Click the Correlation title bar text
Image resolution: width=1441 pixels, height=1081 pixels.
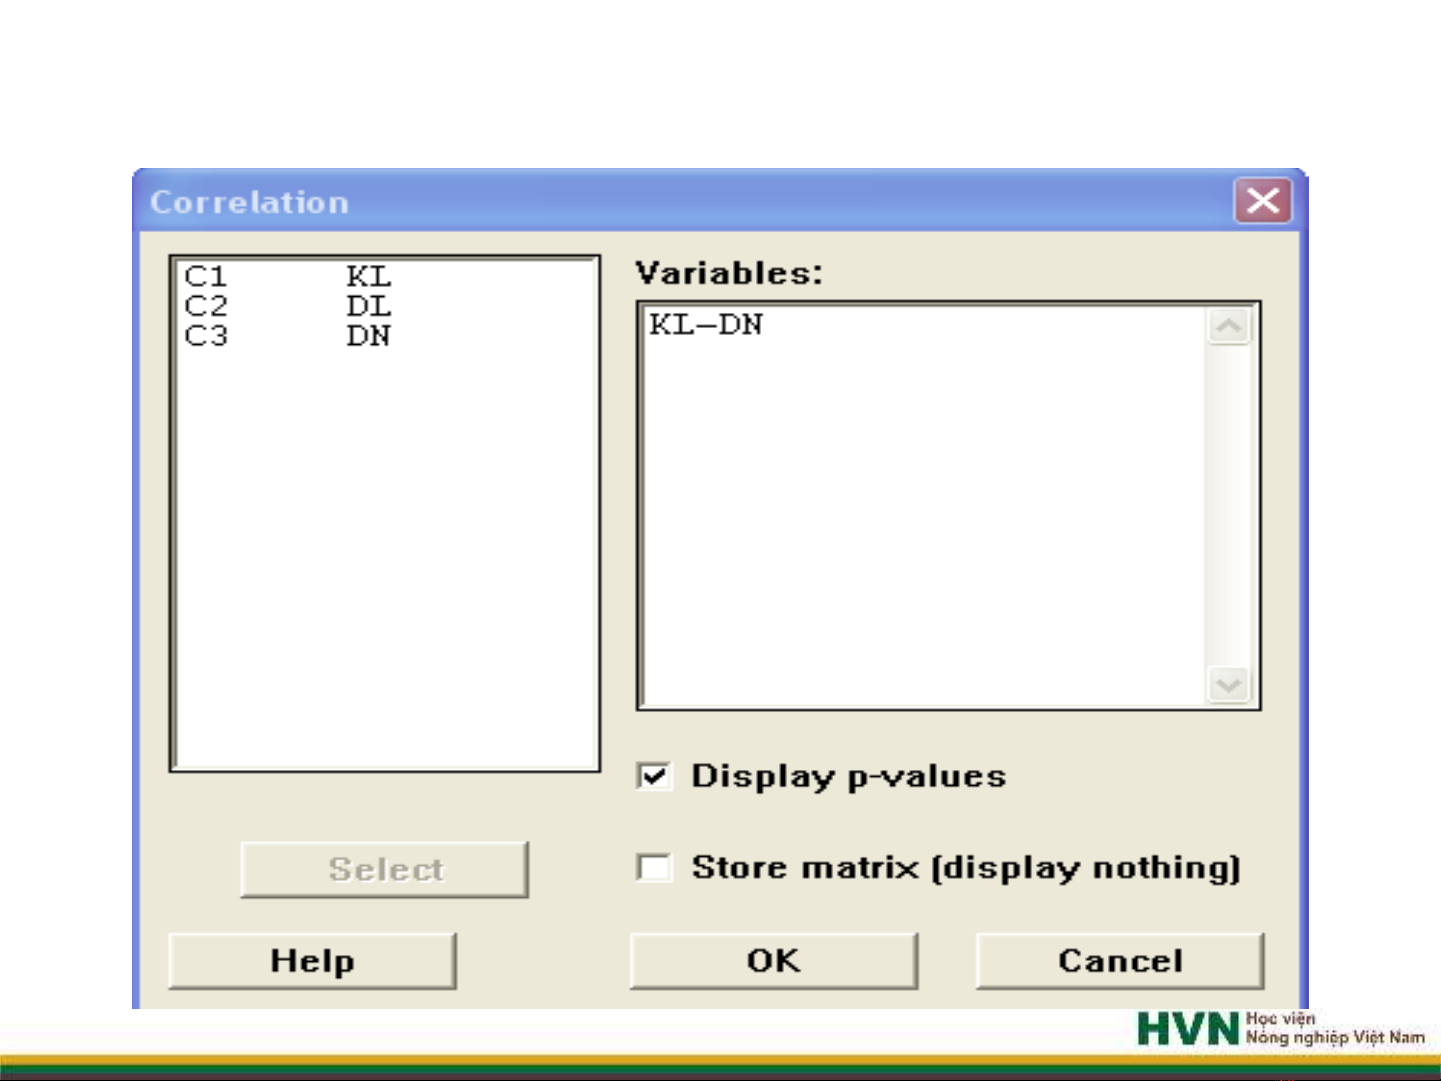pos(250,202)
